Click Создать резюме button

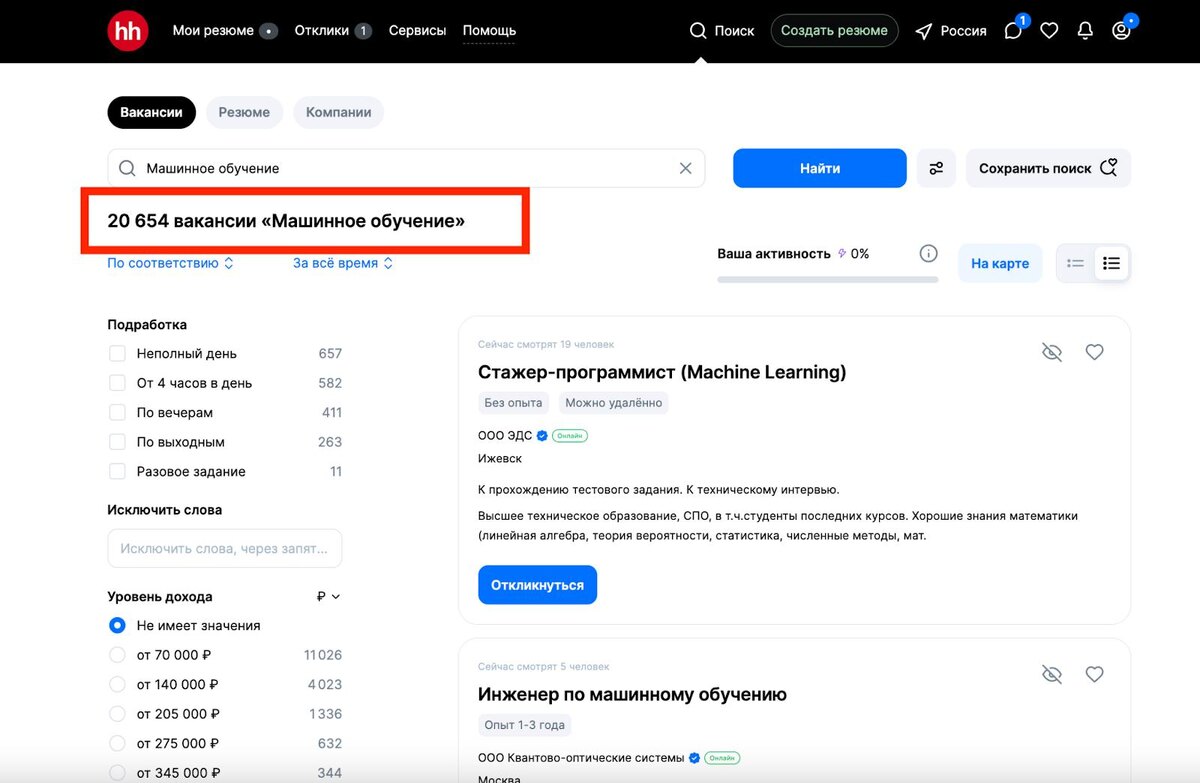834,30
